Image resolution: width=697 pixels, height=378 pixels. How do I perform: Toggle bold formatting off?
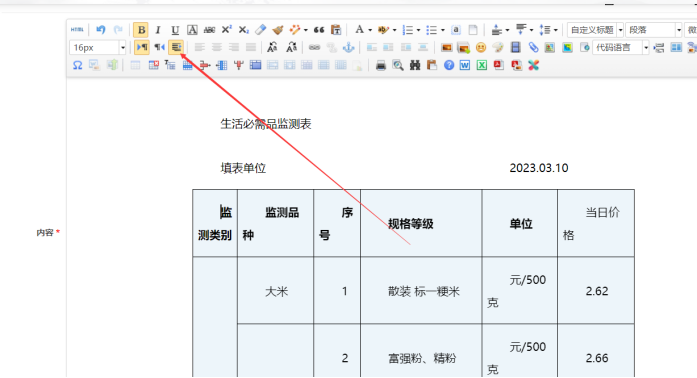point(141,30)
